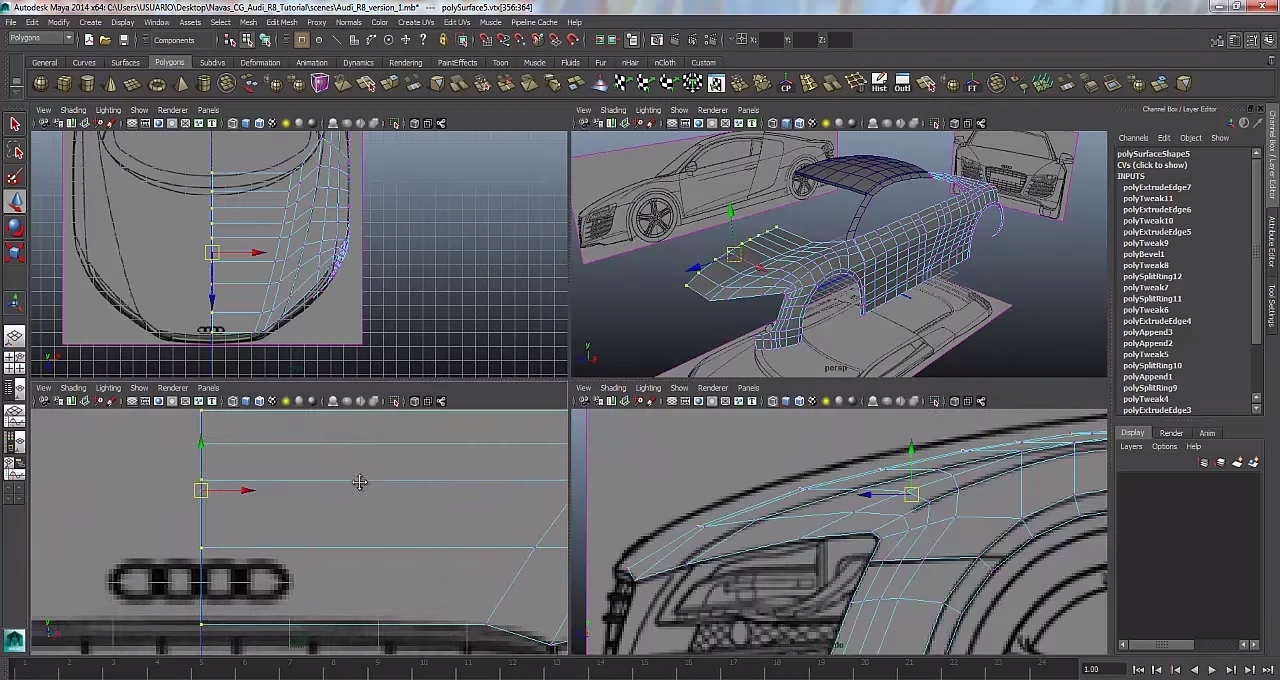1280x680 pixels.
Task: Click the CP center pivot shelf icon
Action: click(x=786, y=84)
